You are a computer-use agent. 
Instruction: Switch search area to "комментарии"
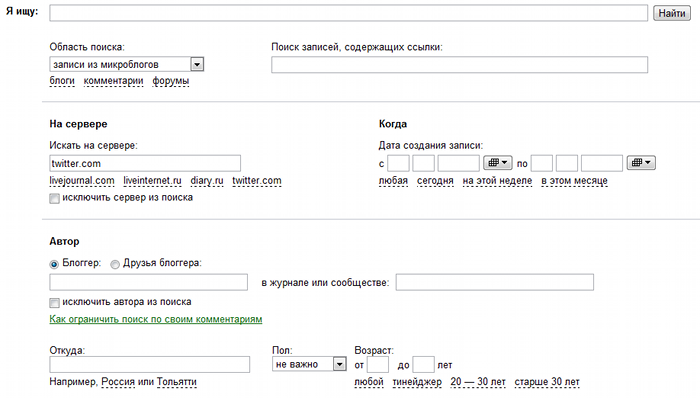pos(113,81)
